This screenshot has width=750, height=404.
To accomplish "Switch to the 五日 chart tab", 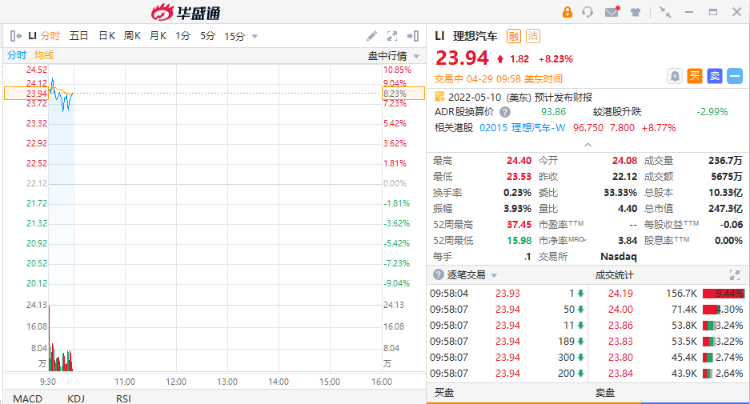I will [x=79, y=36].
